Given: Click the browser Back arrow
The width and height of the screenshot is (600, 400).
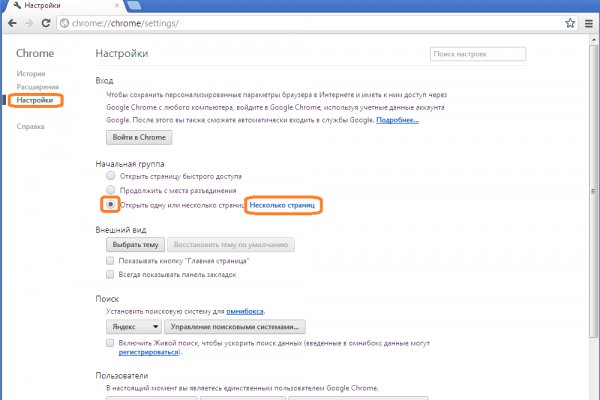Looking at the screenshot, I should [x=11, y=22].
